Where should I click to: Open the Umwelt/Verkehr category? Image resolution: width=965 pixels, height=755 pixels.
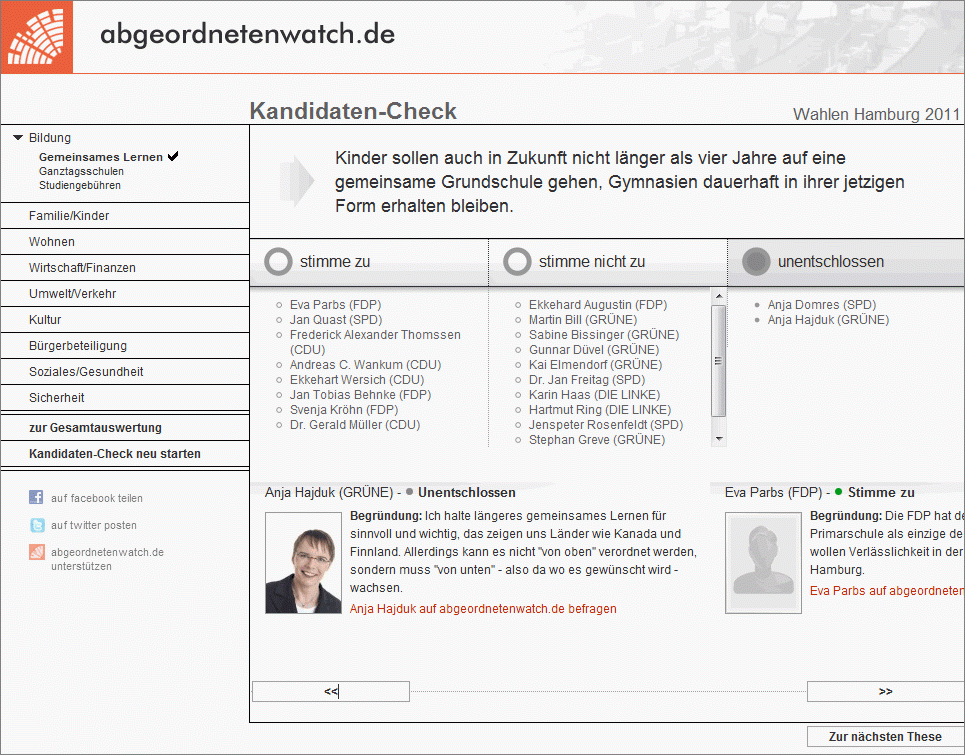coord(125,294)
